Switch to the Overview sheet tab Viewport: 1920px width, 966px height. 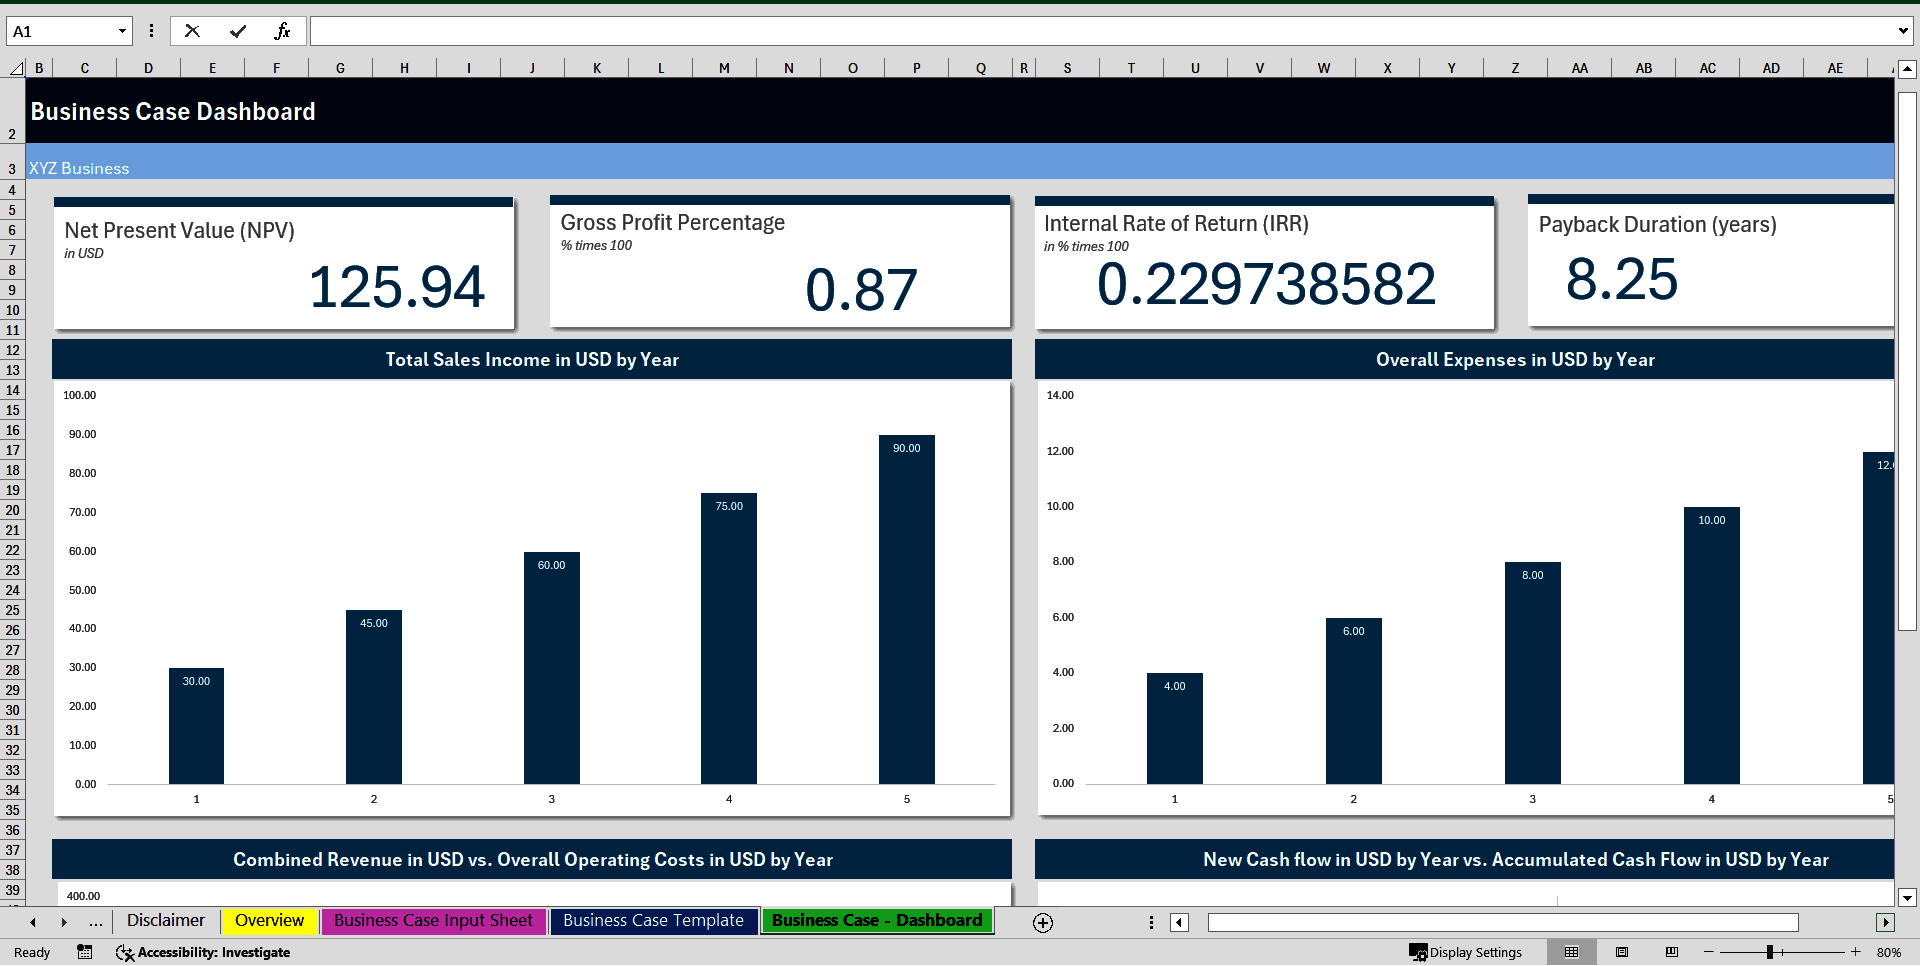pos(269,921)
